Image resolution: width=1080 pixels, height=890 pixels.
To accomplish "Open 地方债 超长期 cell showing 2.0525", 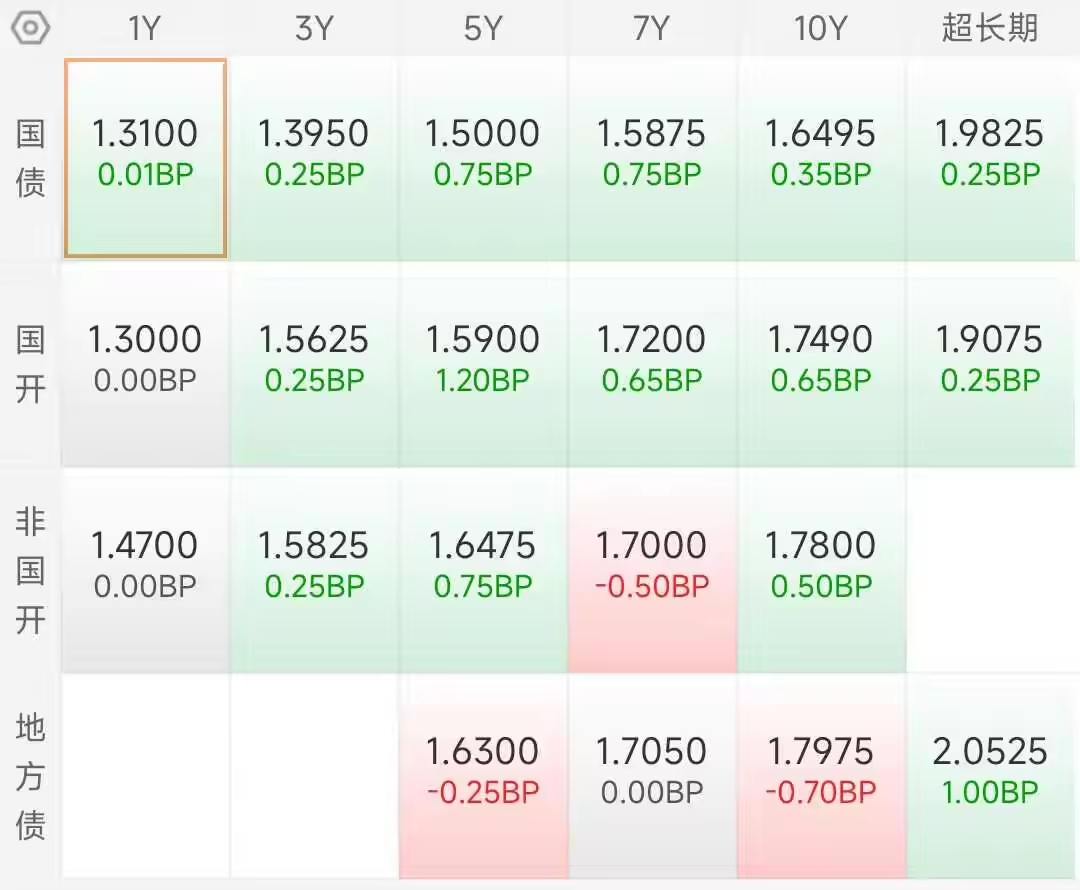I will (990, 776).
